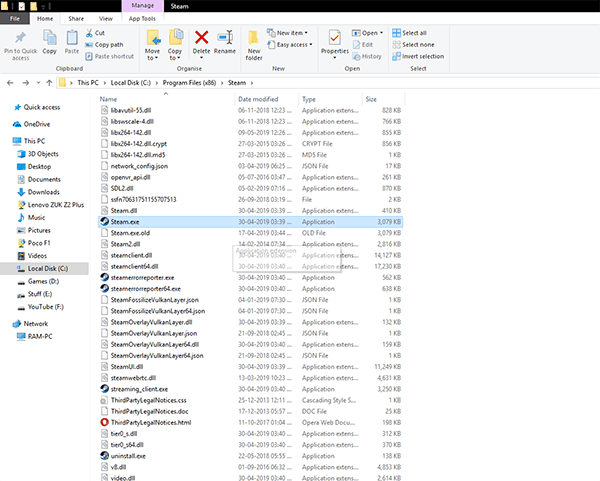This screenshot has width=600, height=481.
Task: Select the file steamclient64.dll
Action: 251,266
